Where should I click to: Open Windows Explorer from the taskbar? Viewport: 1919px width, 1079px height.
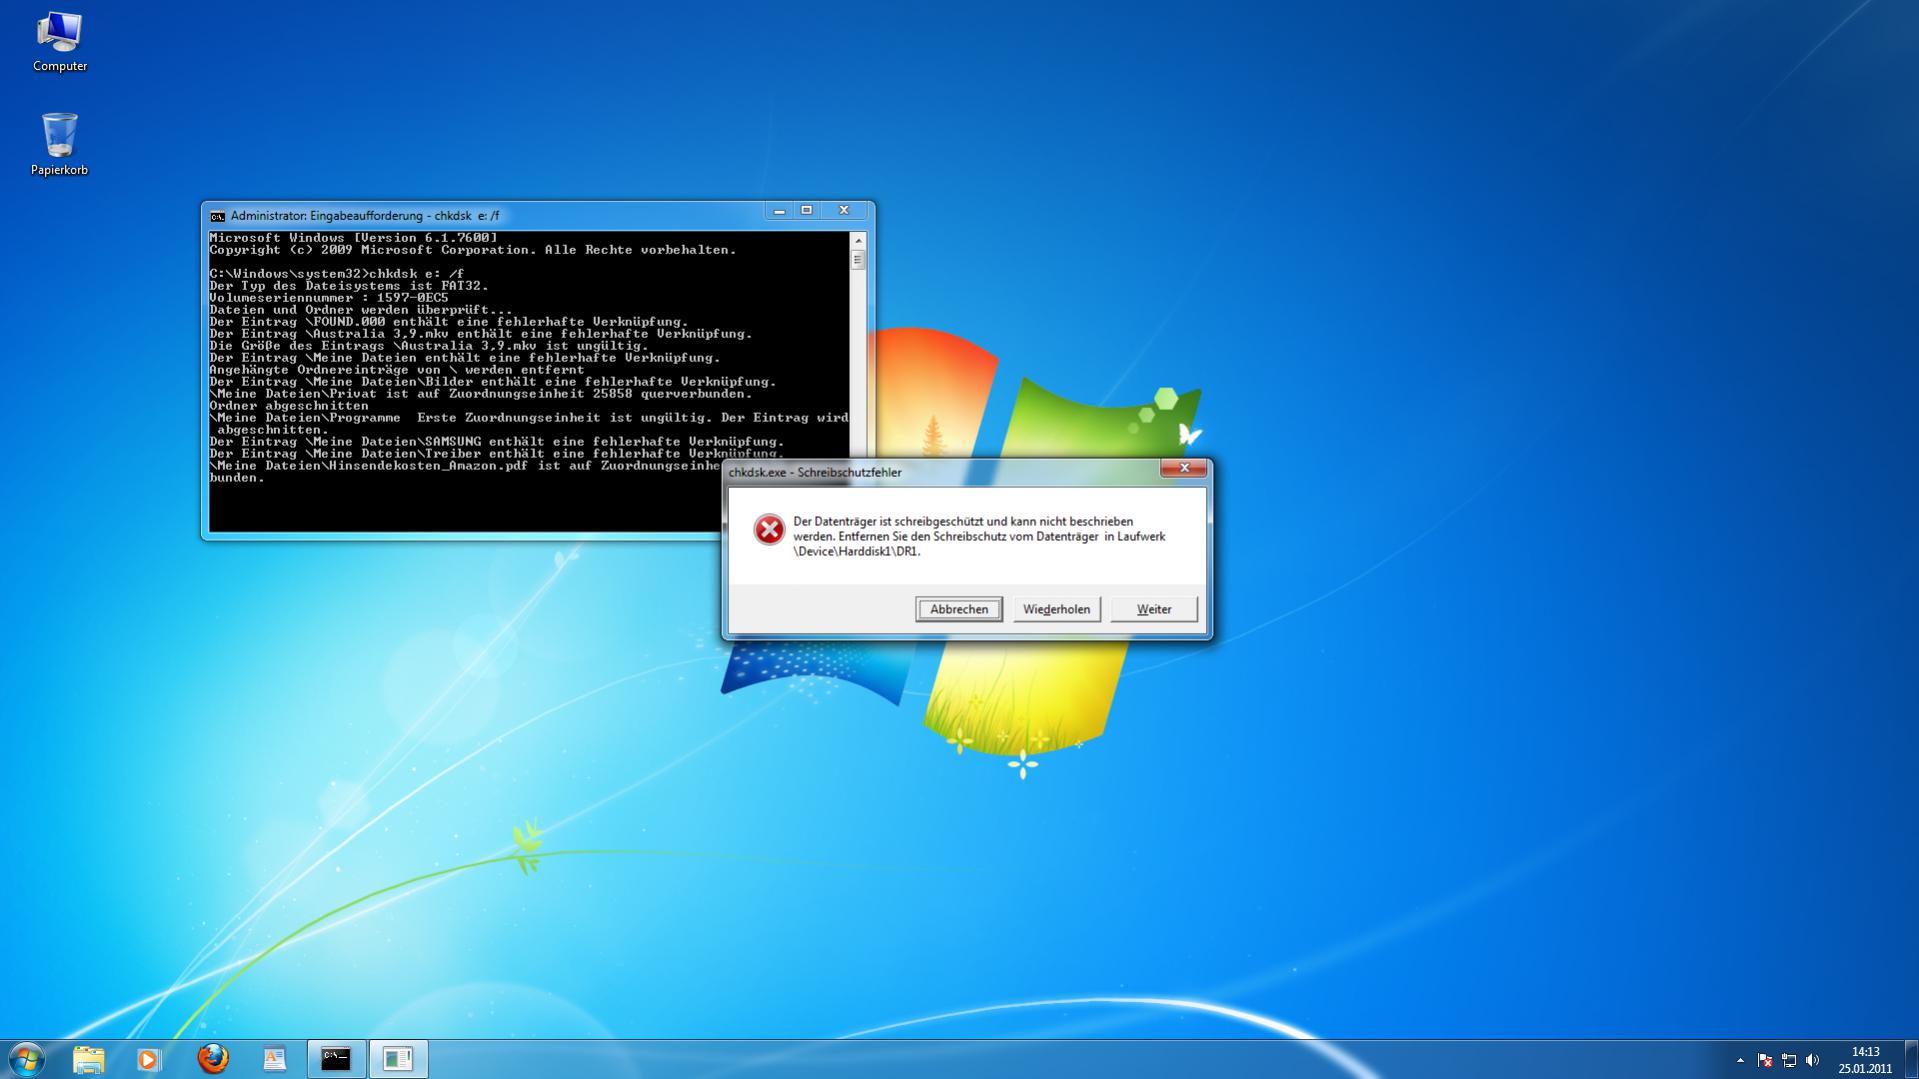tap(88, 1059)
